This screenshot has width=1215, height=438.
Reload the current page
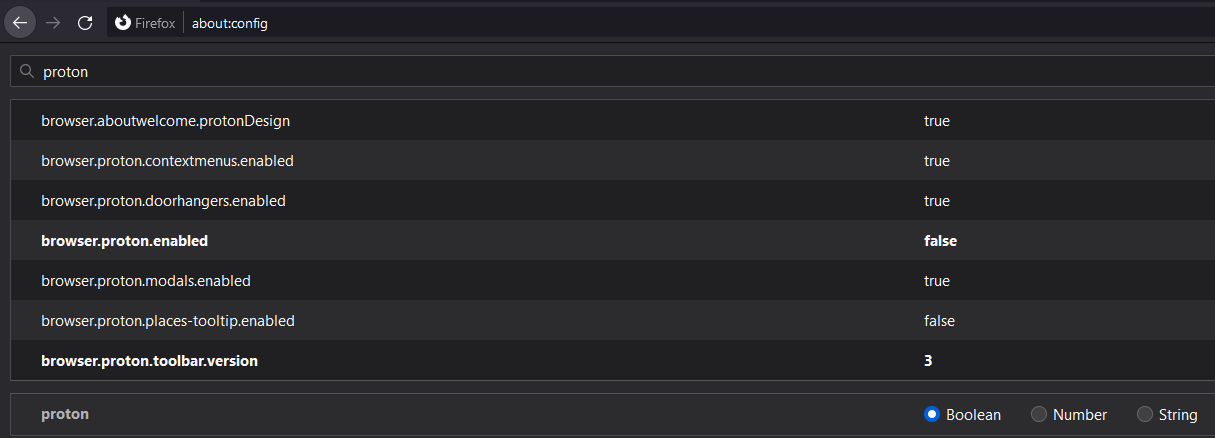point(85,22)
